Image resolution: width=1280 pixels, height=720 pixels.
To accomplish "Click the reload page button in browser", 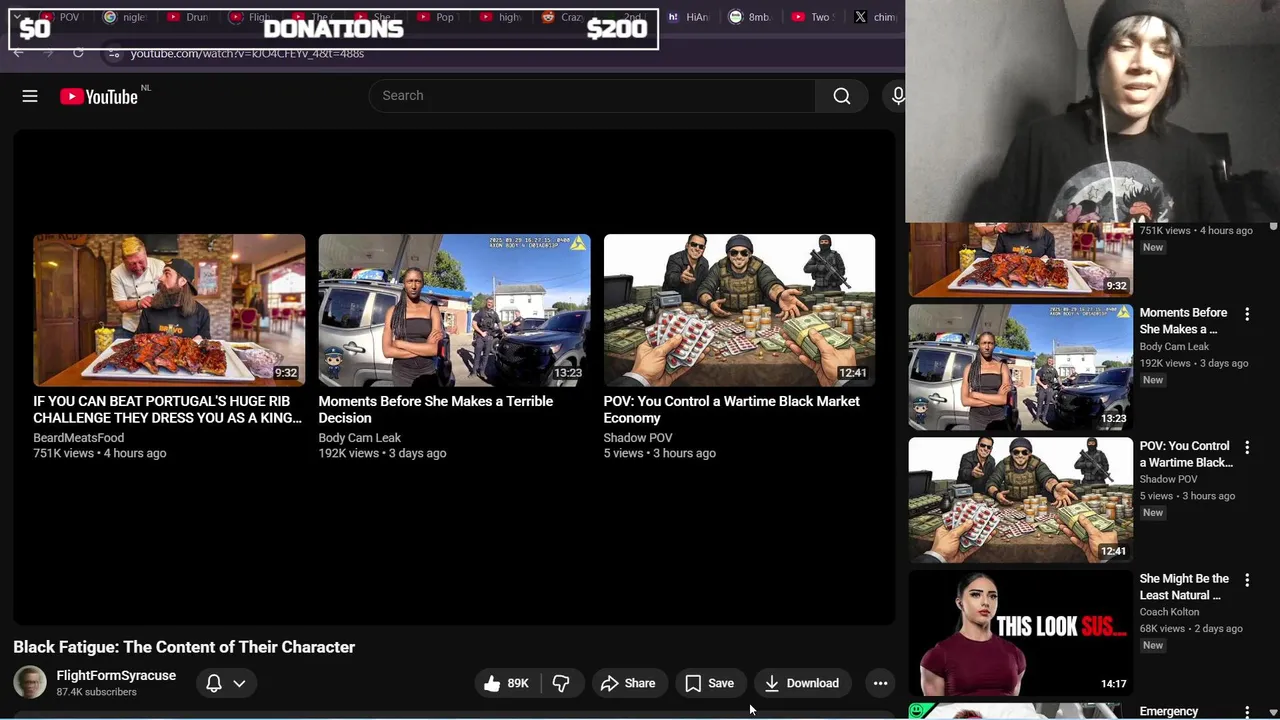I will pos(78,53).
